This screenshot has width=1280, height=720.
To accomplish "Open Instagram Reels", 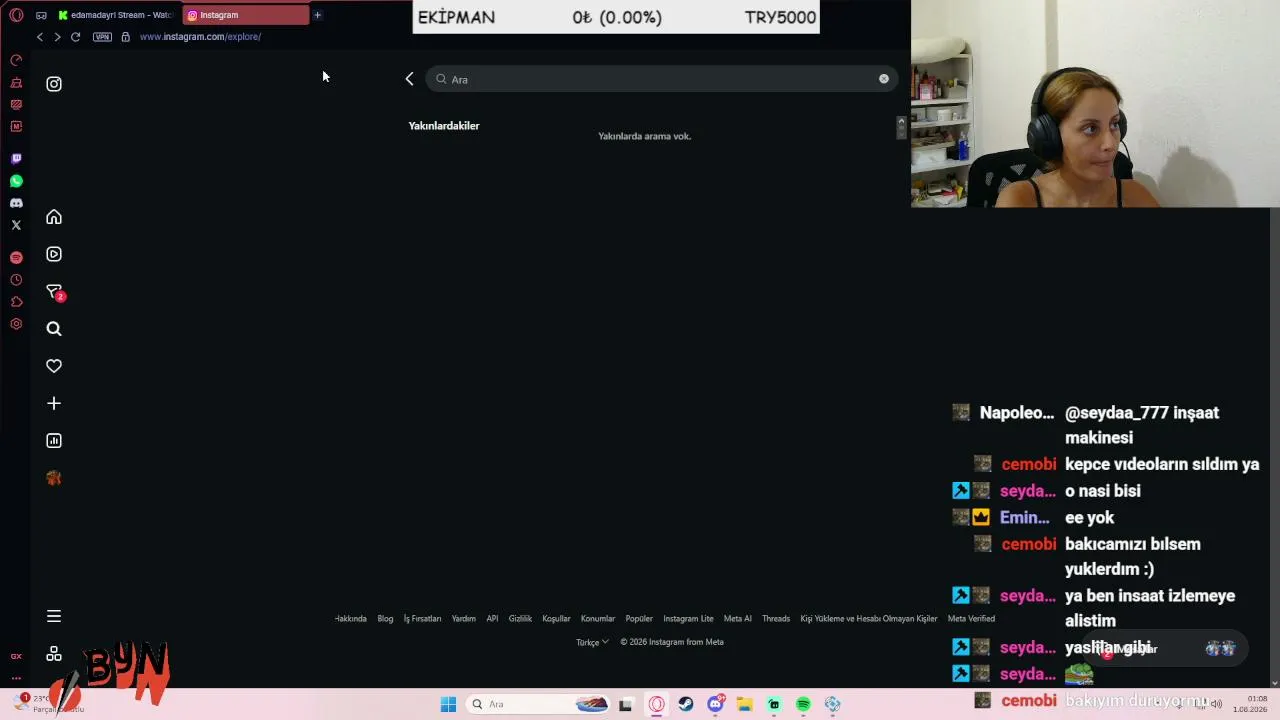I will [54, 254].
